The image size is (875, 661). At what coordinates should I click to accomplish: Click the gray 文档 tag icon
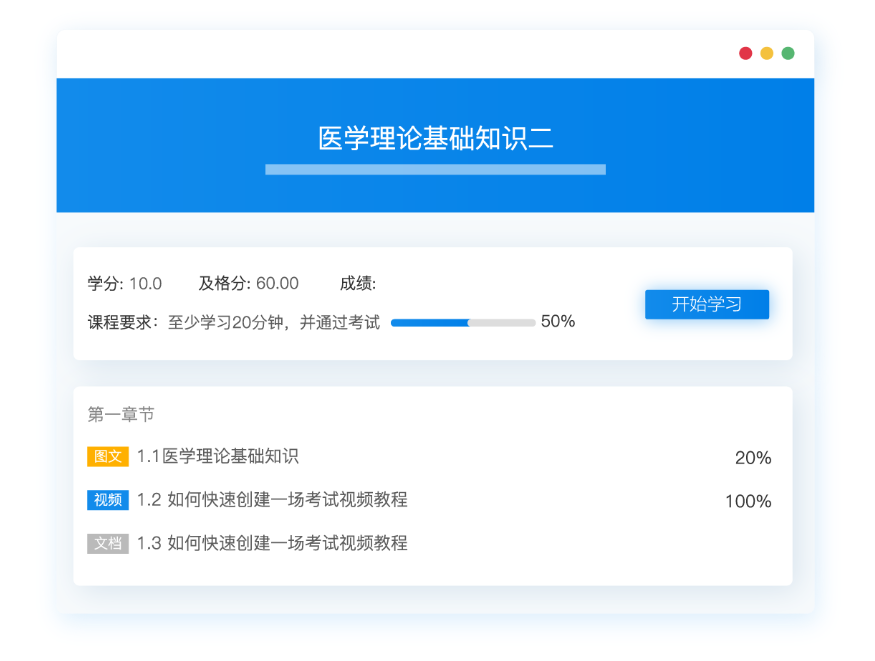tap(107, 544)
